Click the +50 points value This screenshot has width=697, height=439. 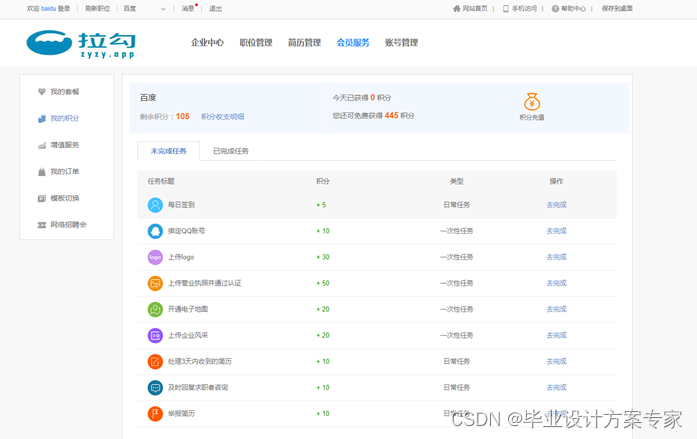[323, 283]
